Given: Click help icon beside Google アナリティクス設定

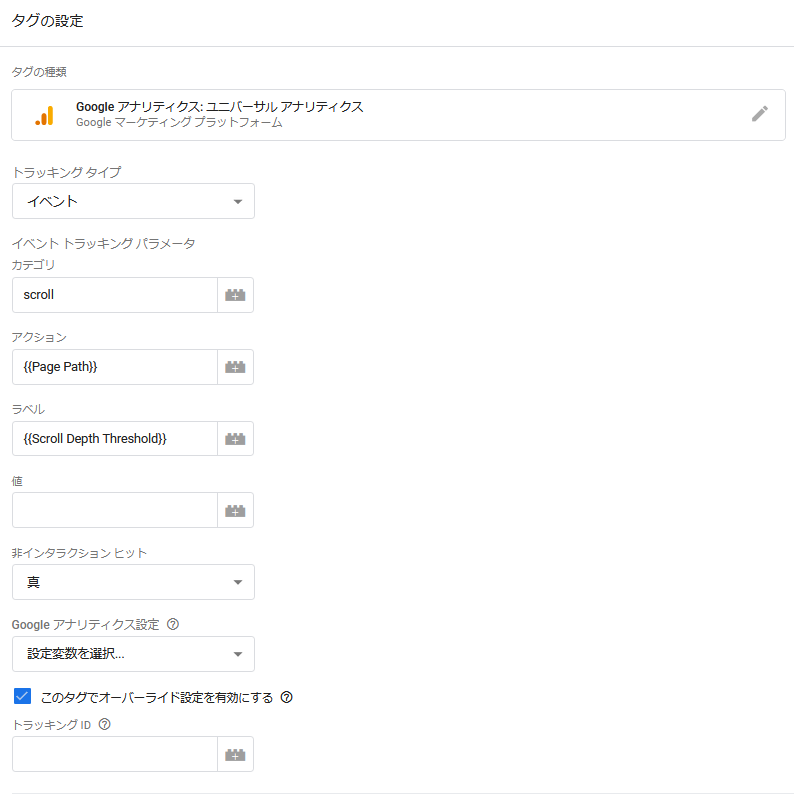Looking at the screenshot, I should (173, 624).
